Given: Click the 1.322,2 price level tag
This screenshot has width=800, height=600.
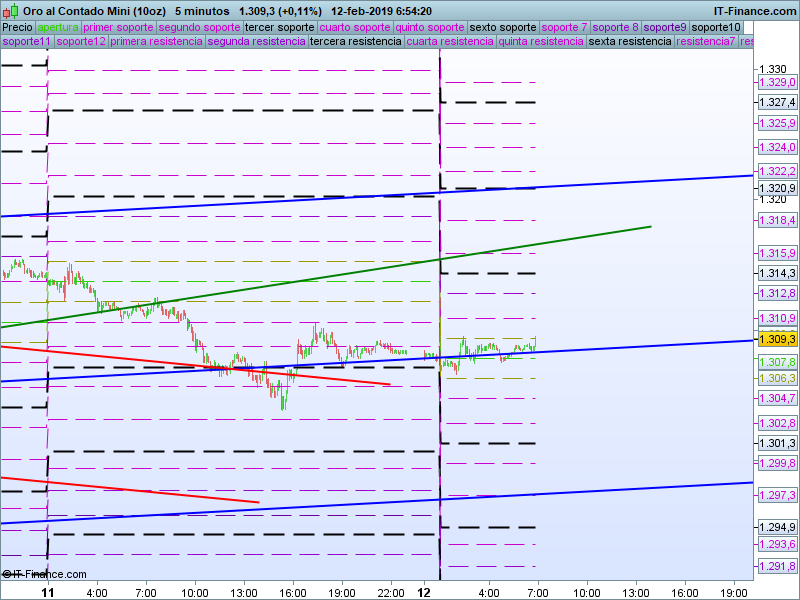Looking at the screenshot, I should coord(777,171).
